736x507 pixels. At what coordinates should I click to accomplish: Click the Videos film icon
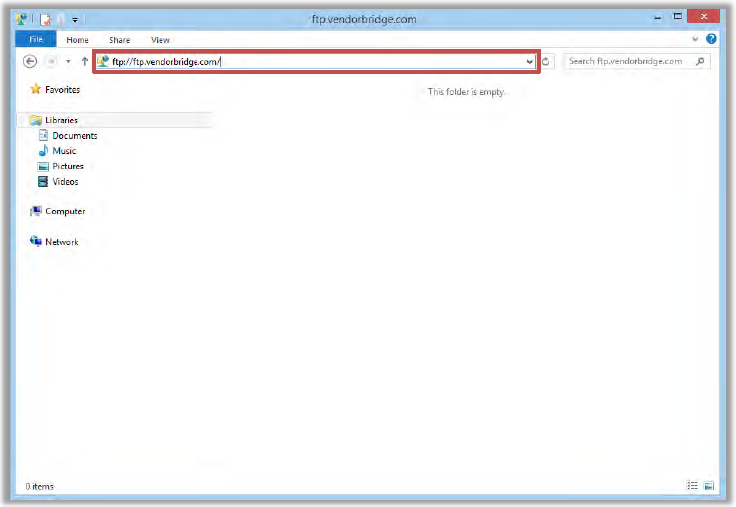43,182
